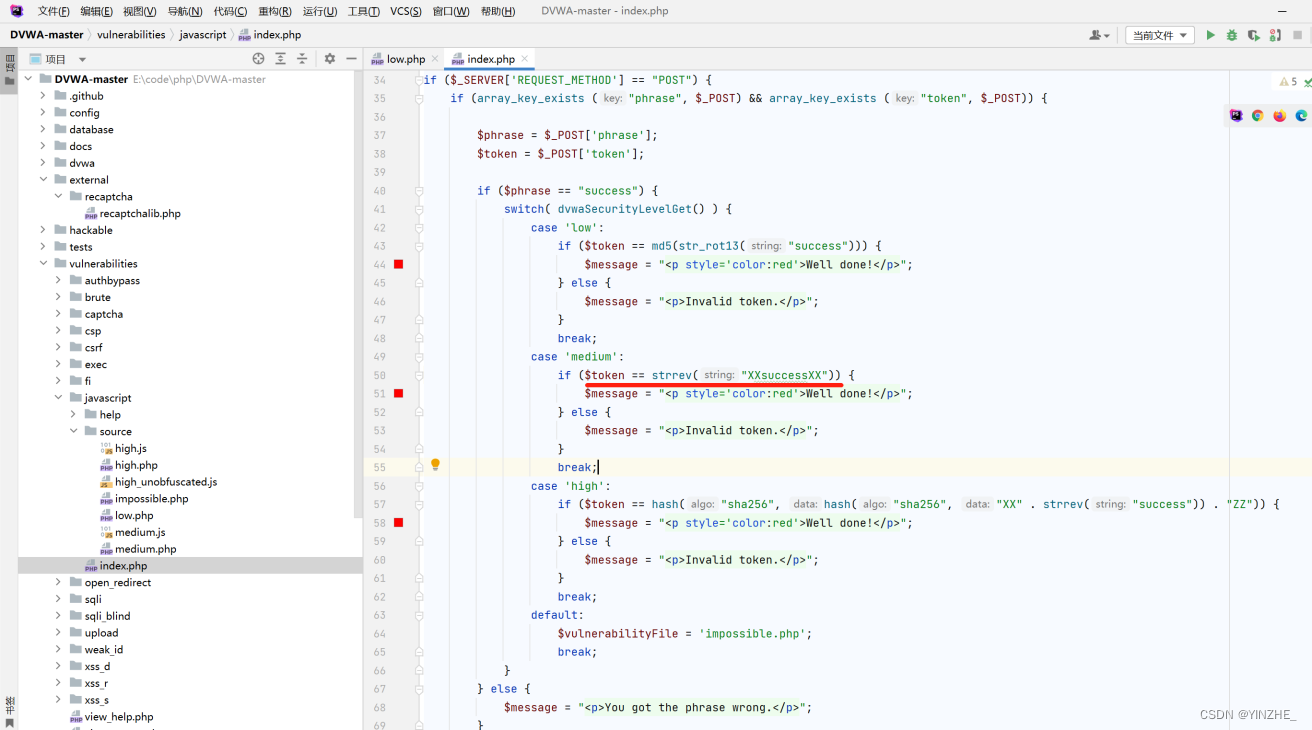The image size is (1312, 730).
Task: Select the recaptchalib.php file icon
Action: pos(91,214)
